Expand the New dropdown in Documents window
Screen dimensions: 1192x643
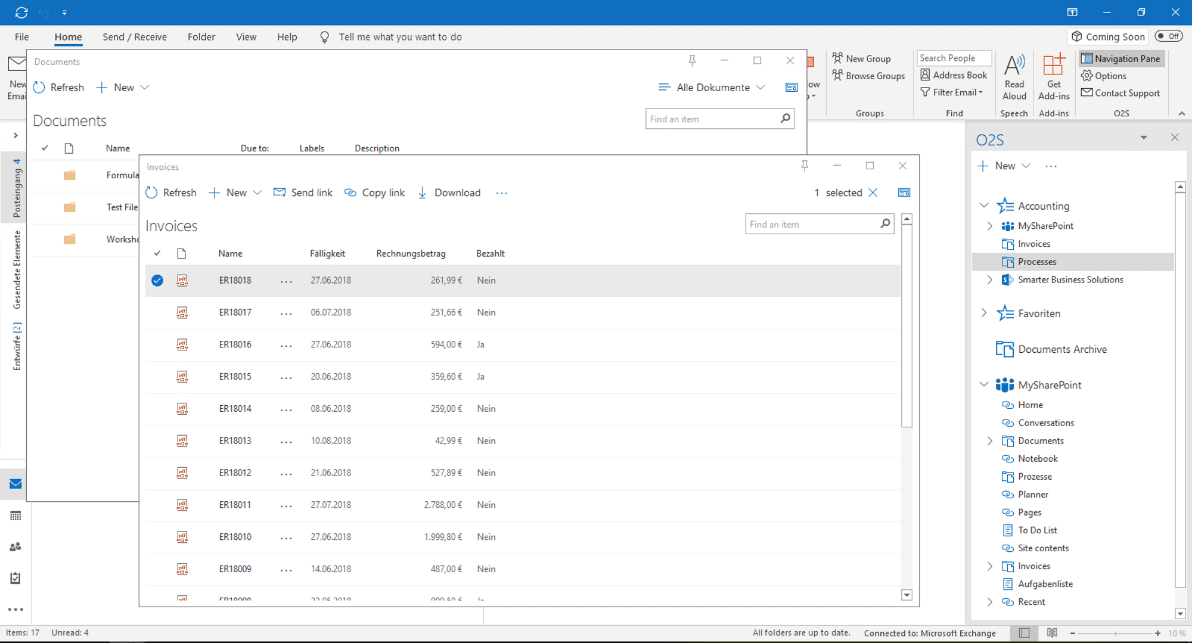coord(144,87)
